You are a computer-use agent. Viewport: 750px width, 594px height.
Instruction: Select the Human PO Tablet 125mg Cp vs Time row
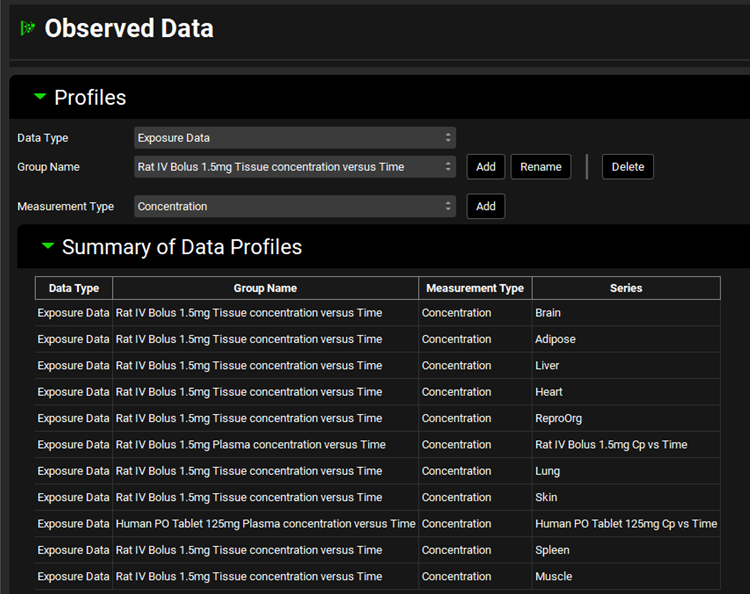point(625,524)
